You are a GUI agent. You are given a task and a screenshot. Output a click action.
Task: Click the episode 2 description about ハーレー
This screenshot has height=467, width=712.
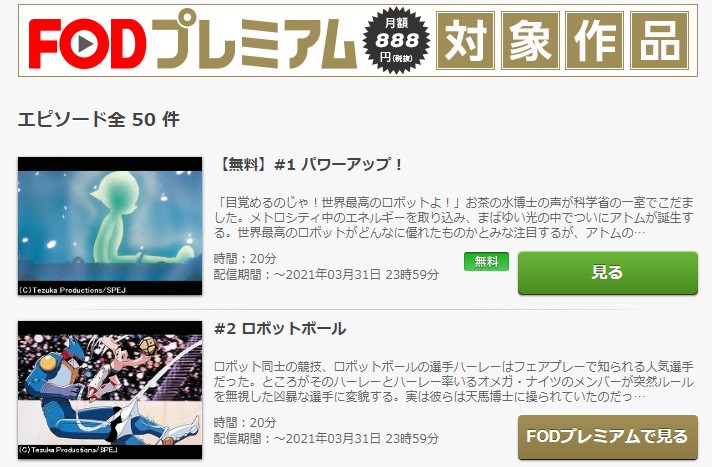[x=454, y=382]
